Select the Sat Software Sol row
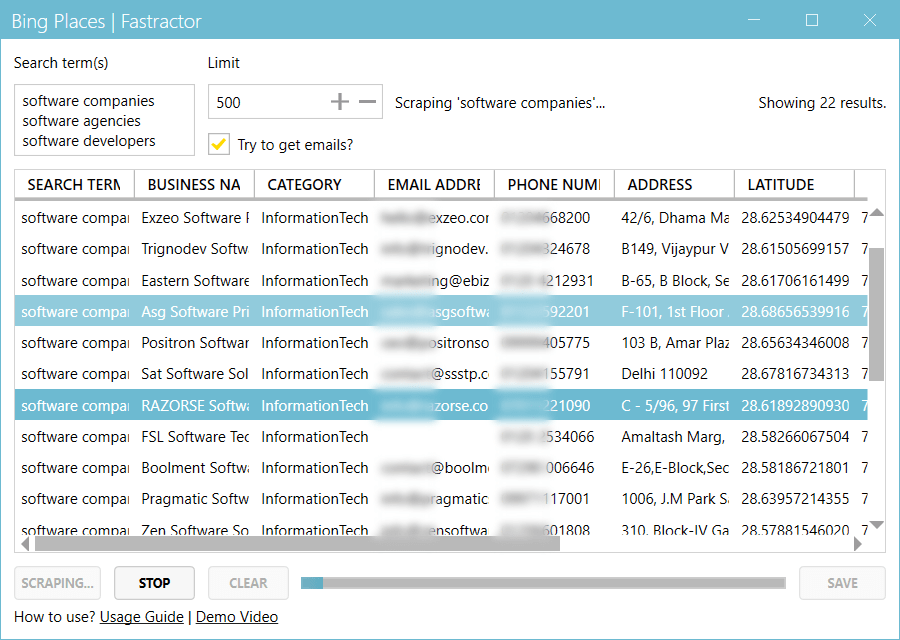The width and height of the screenshot is (900, 640). (441, 374)
